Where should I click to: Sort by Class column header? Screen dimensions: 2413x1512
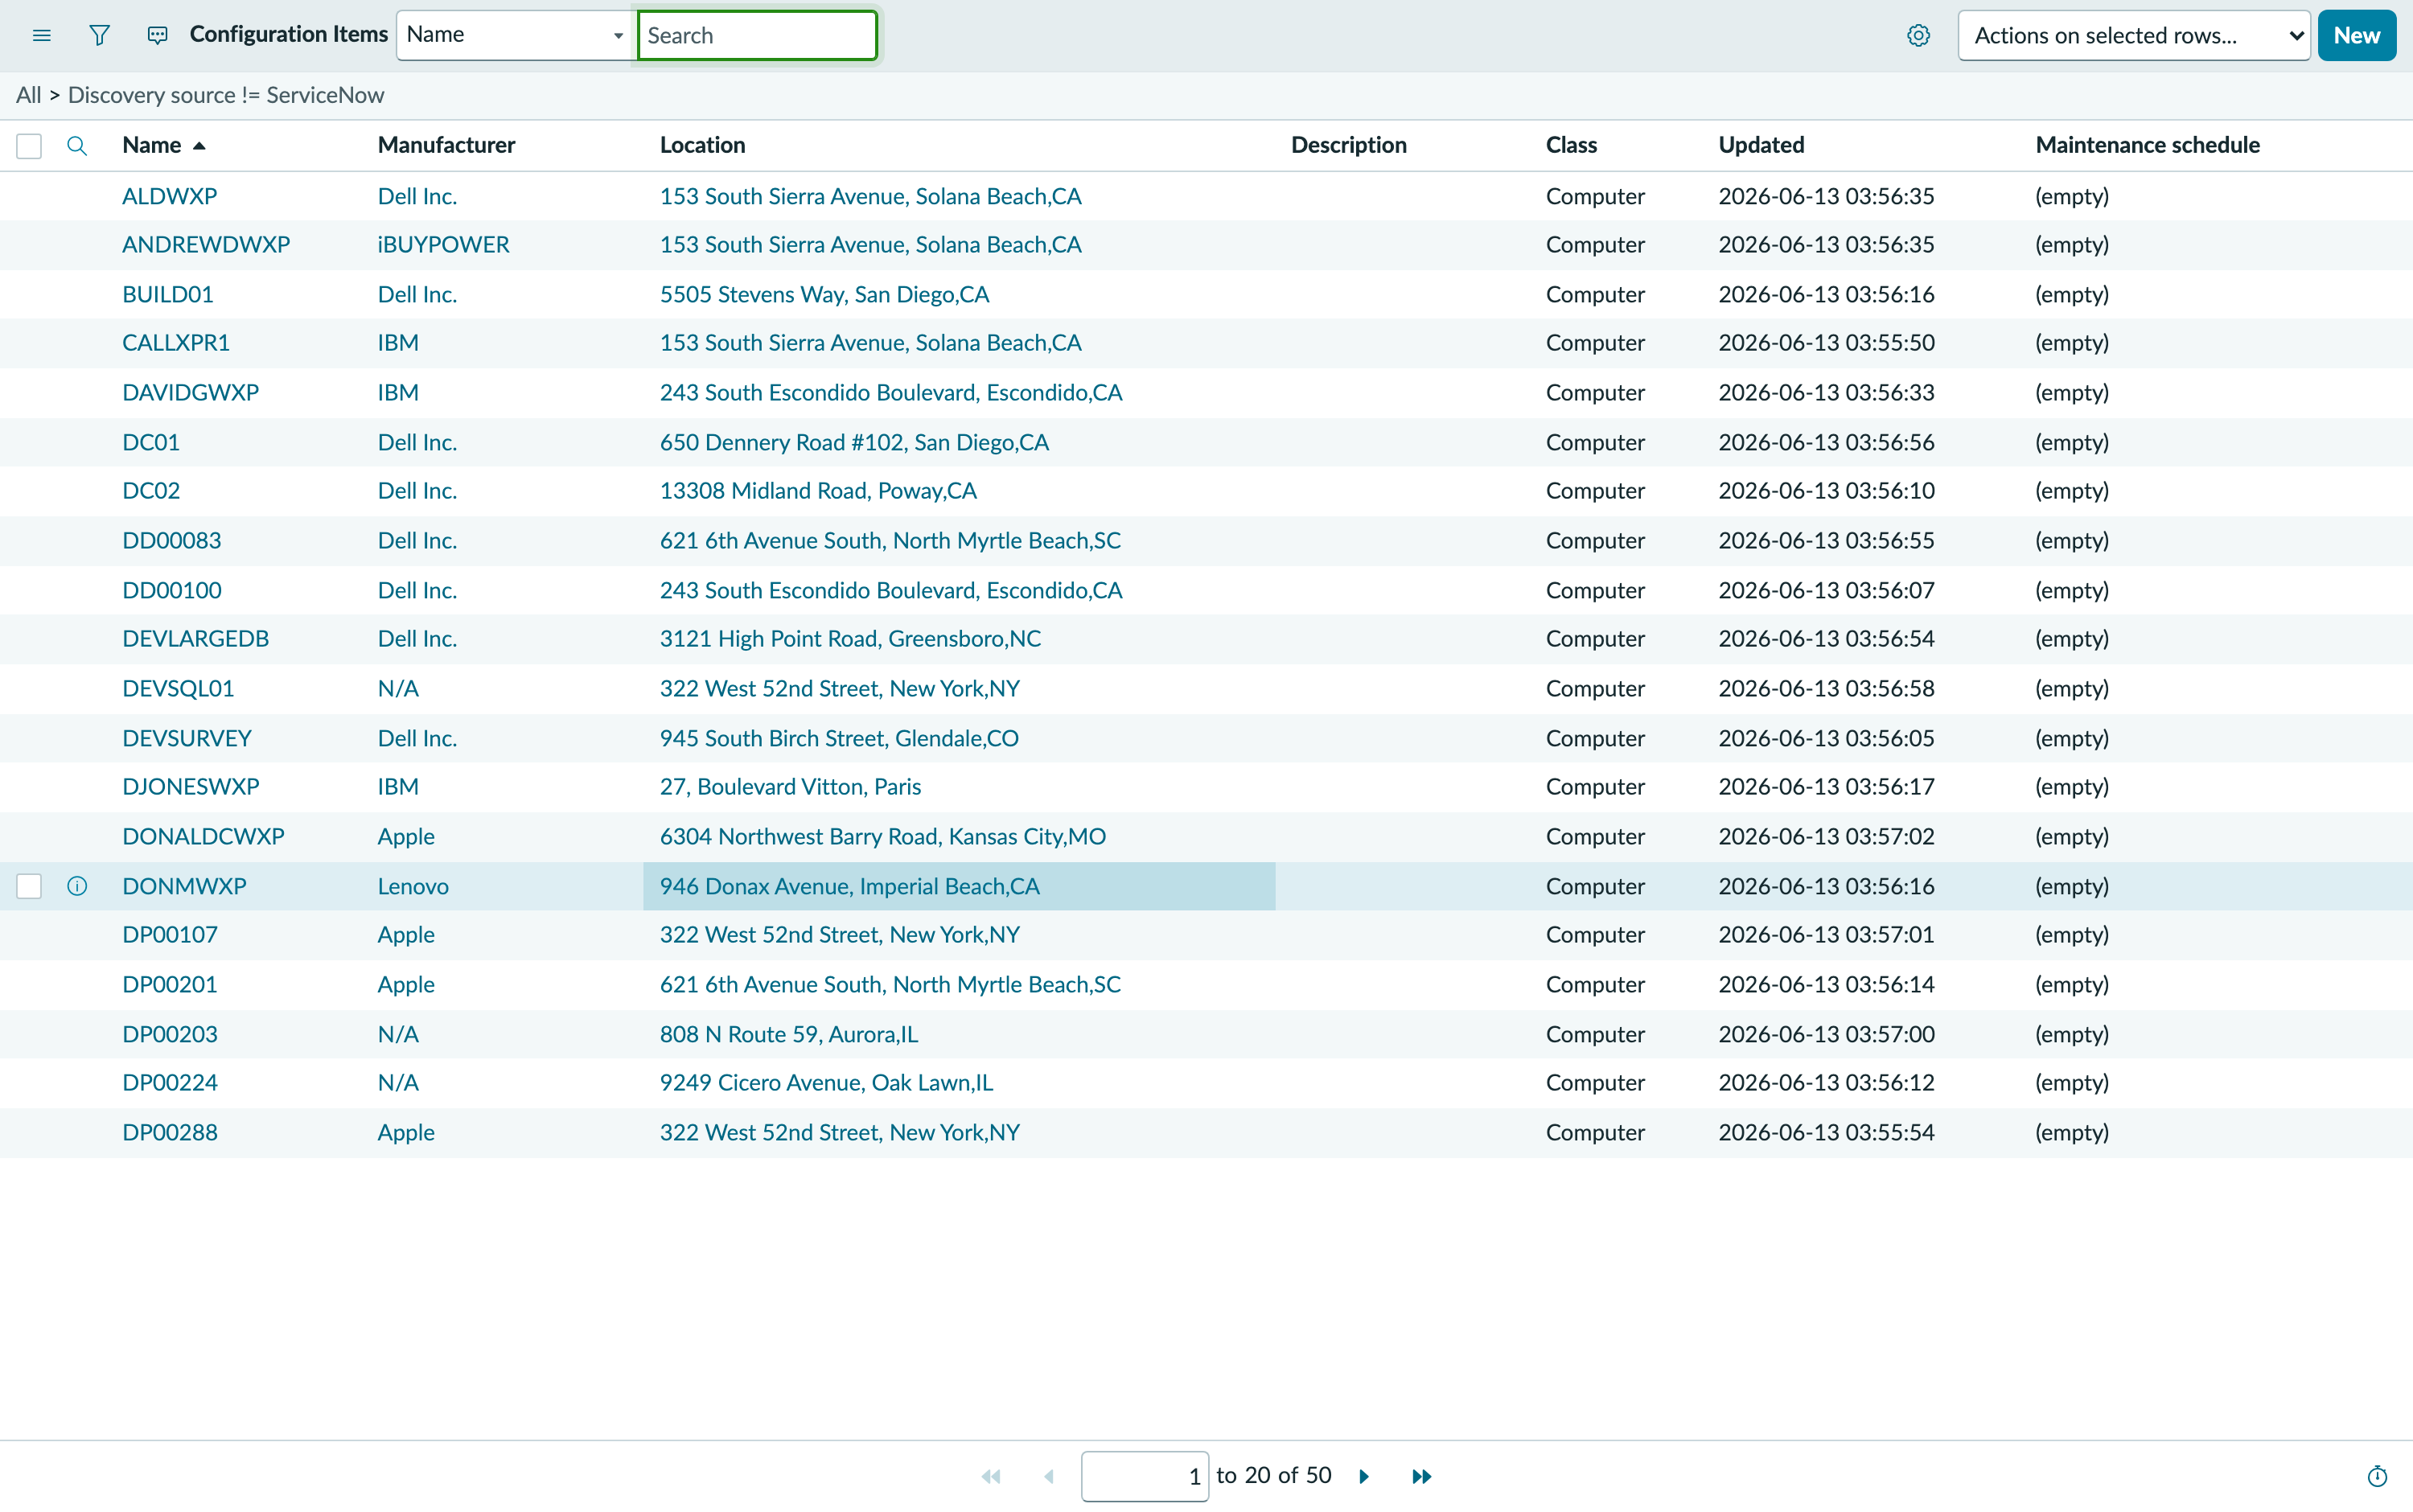click(x=1571, y=145)
